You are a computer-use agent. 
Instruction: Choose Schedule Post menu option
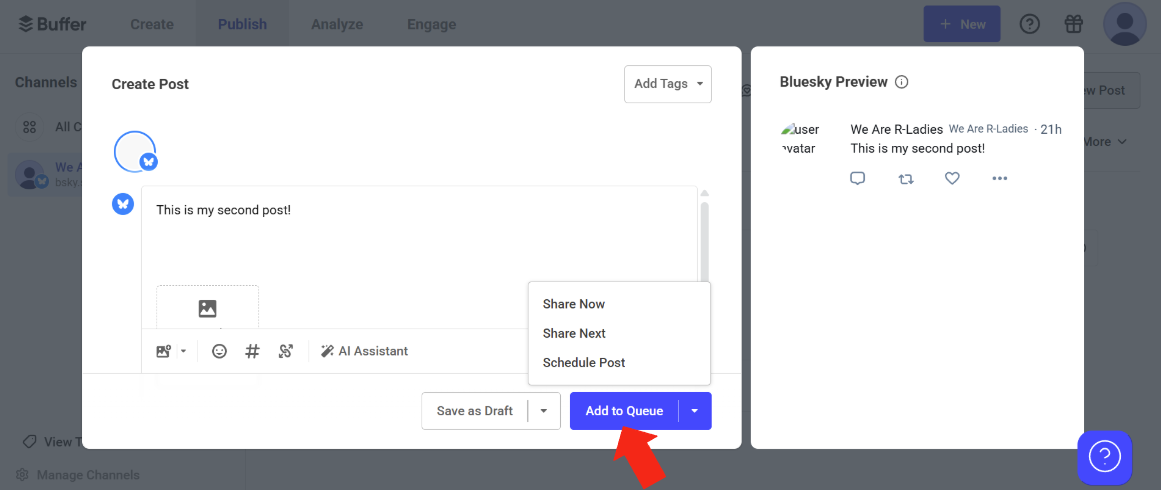(584, 363)
